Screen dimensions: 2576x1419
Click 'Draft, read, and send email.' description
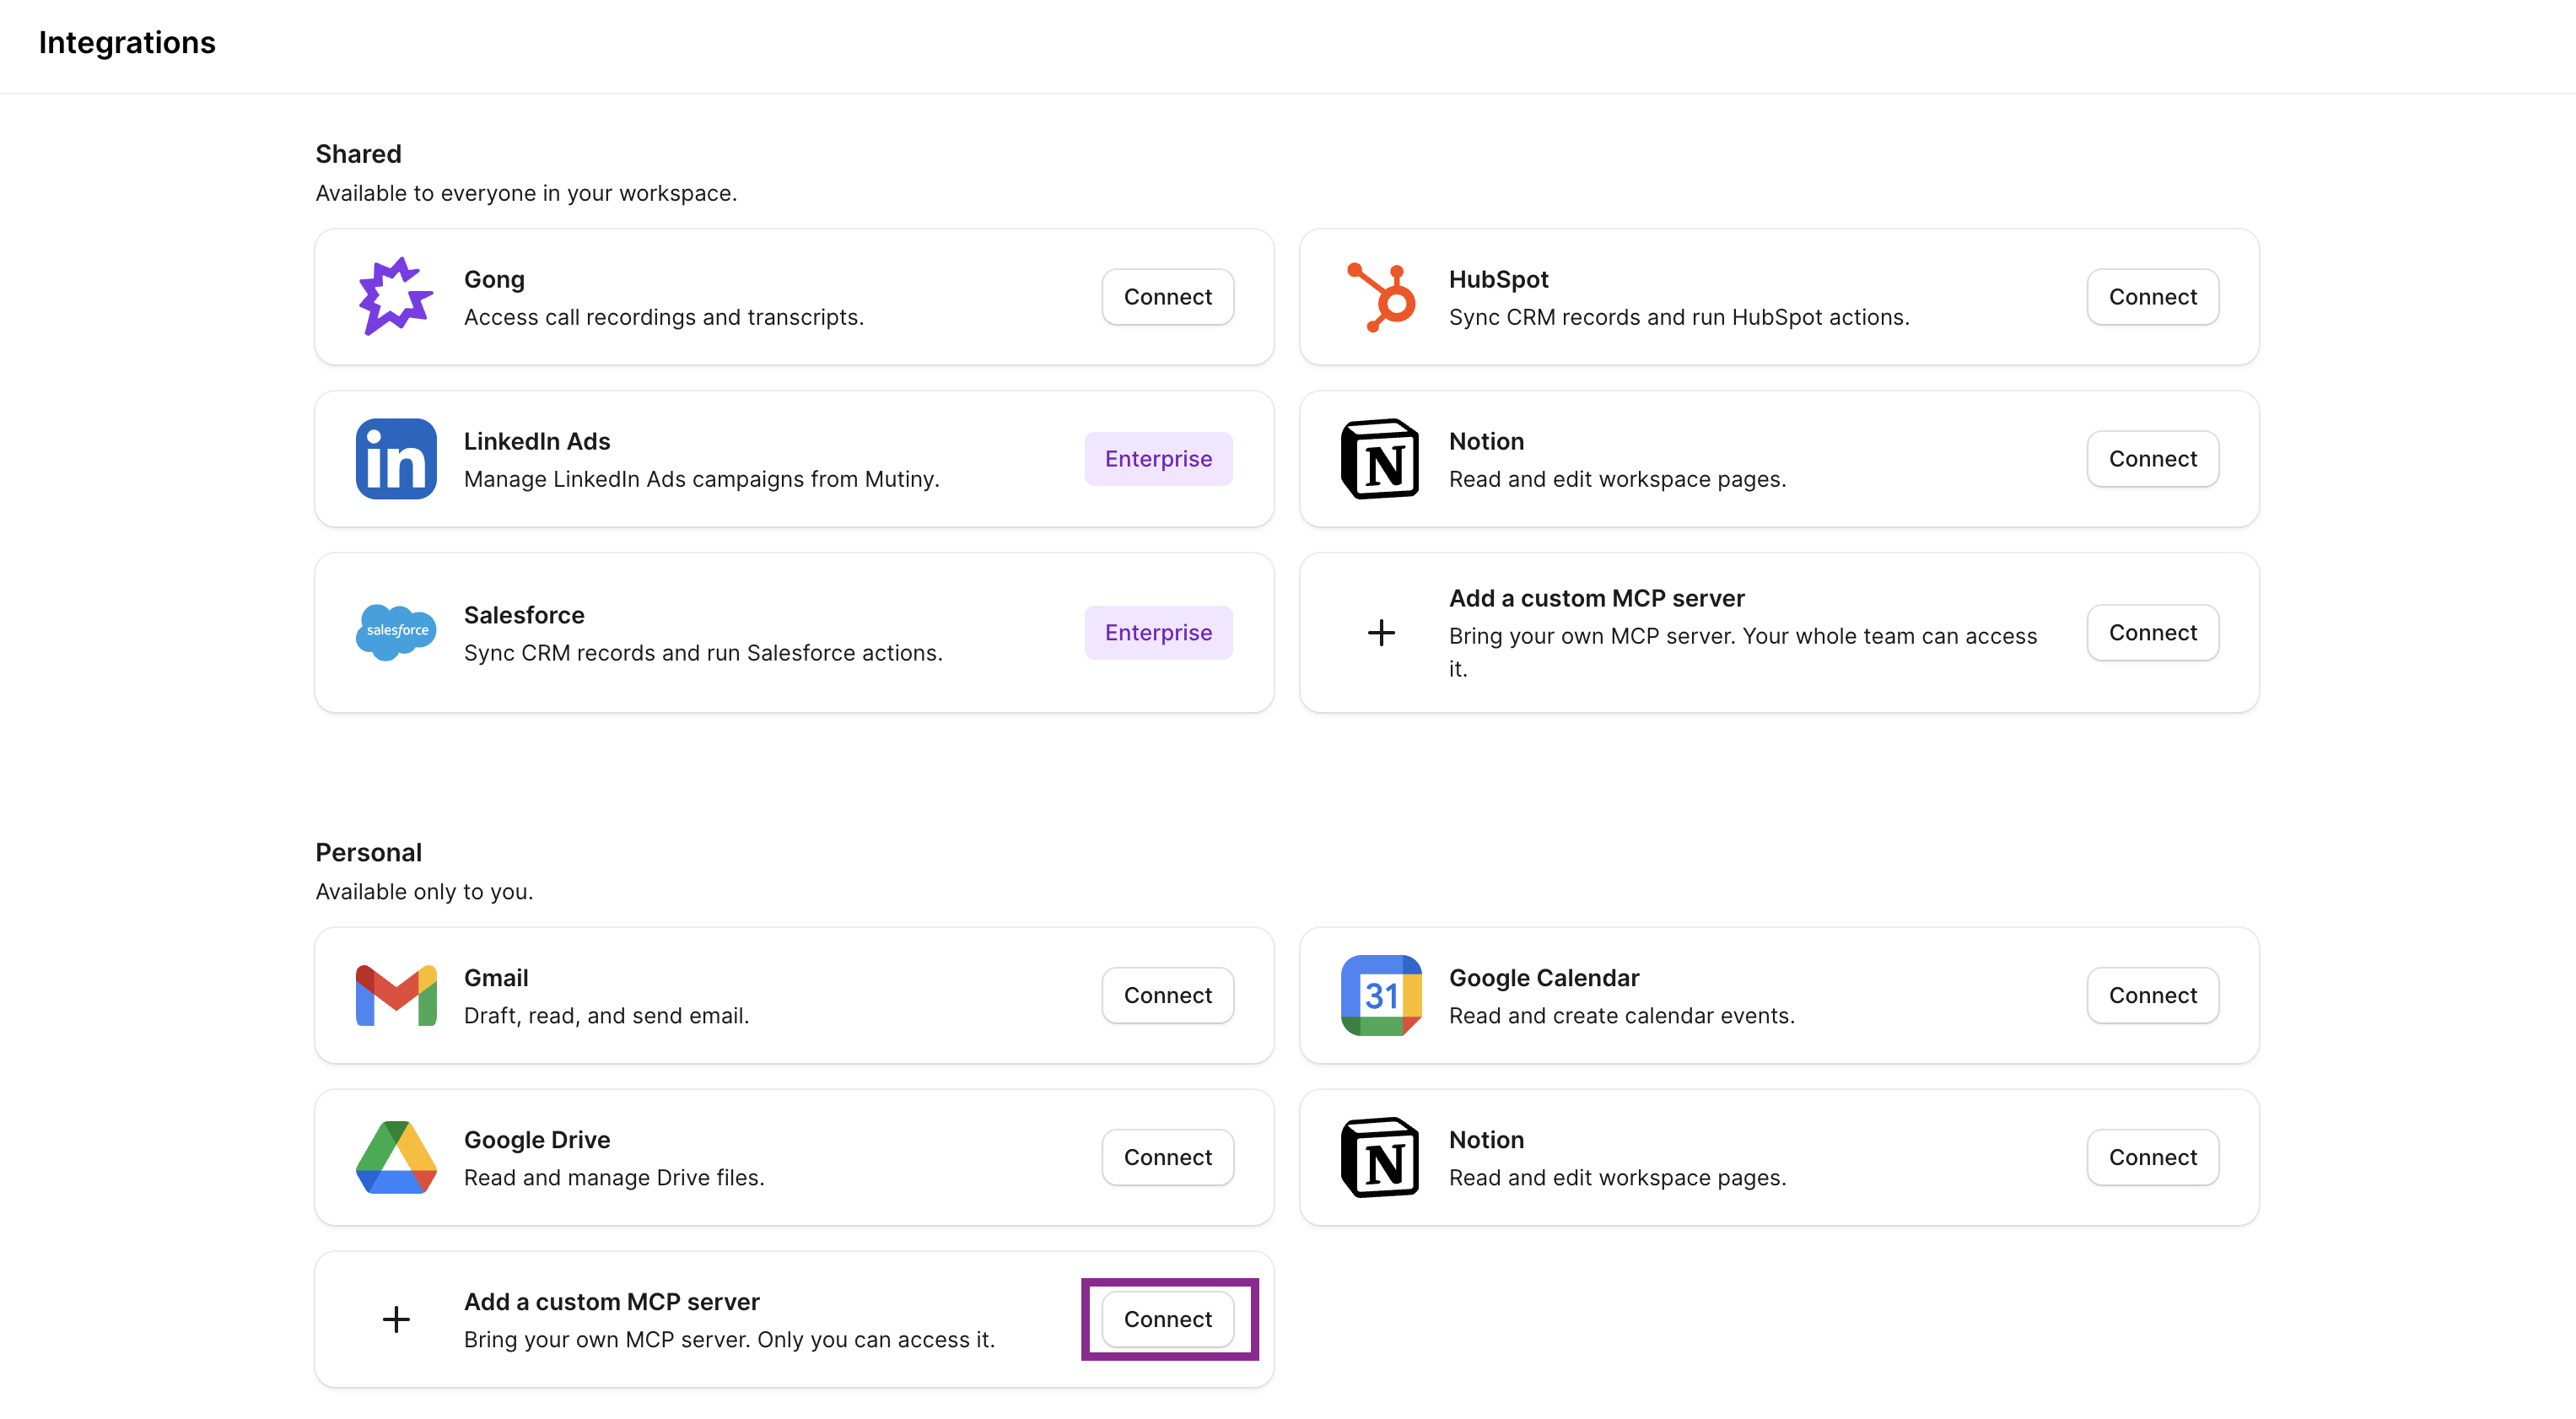[x=606, y=1016]
